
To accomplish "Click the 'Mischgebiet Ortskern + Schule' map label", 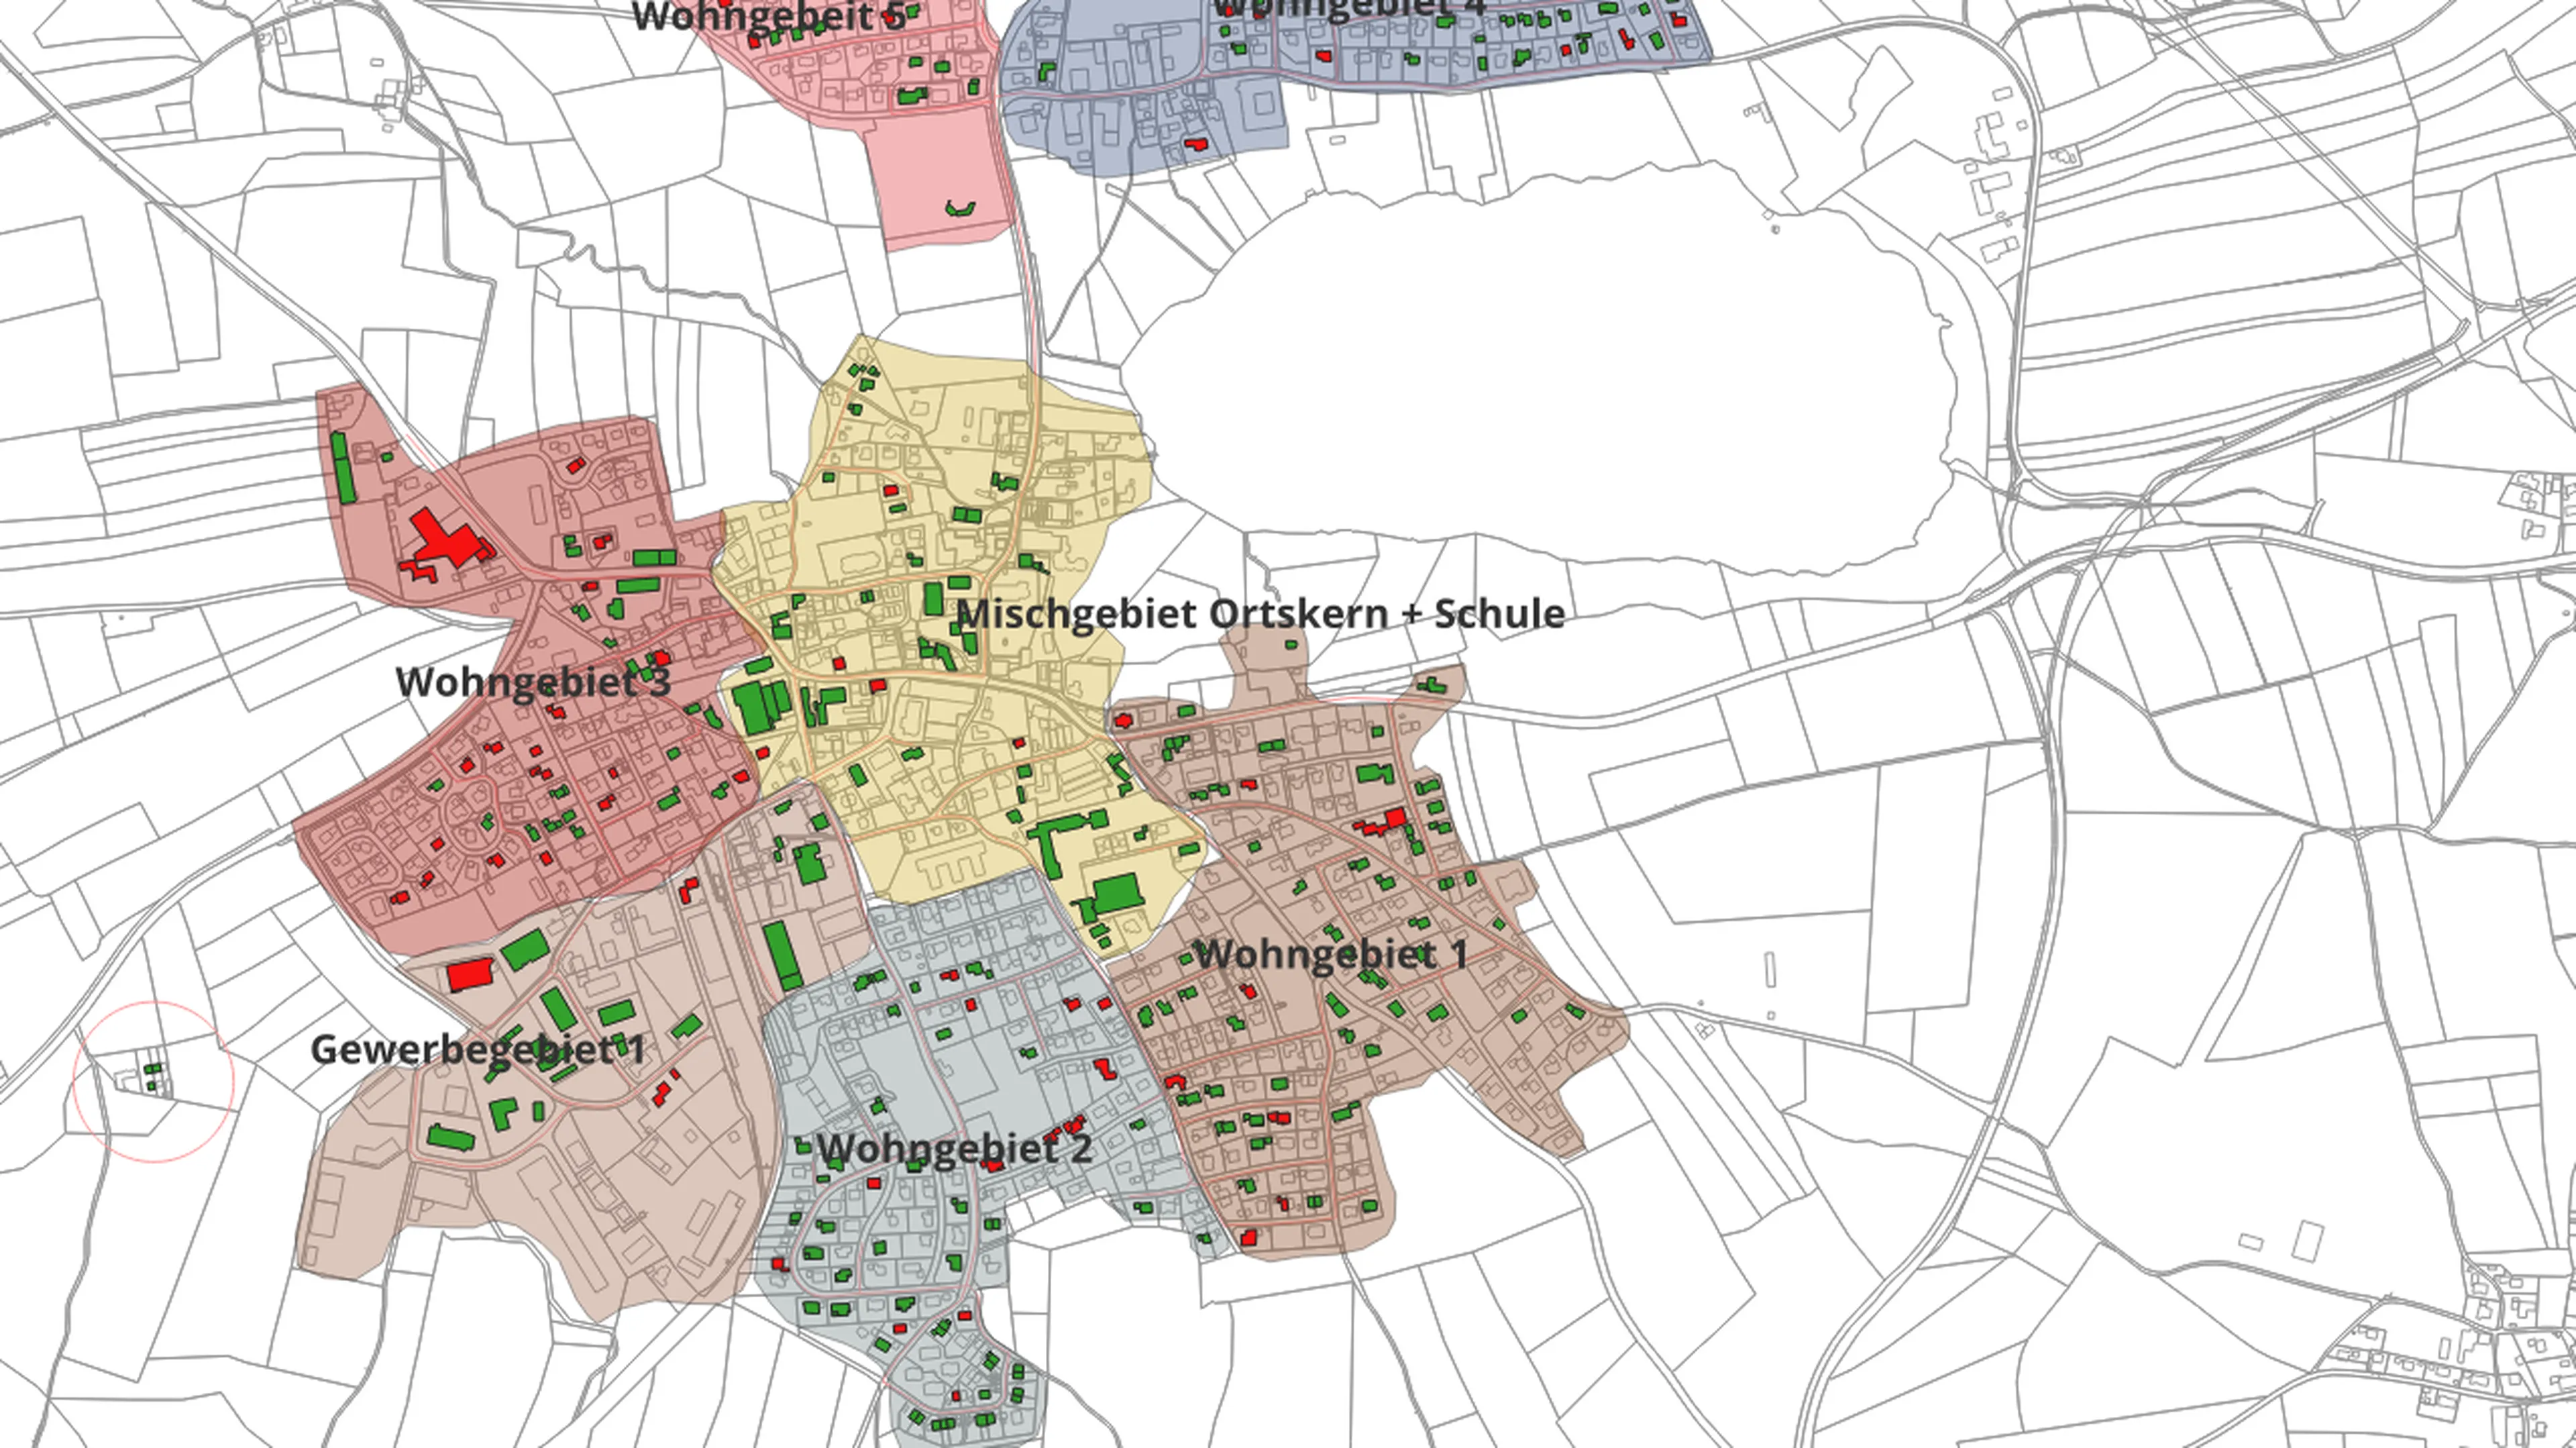I will pyautogui.click(x=1260, y=614).
